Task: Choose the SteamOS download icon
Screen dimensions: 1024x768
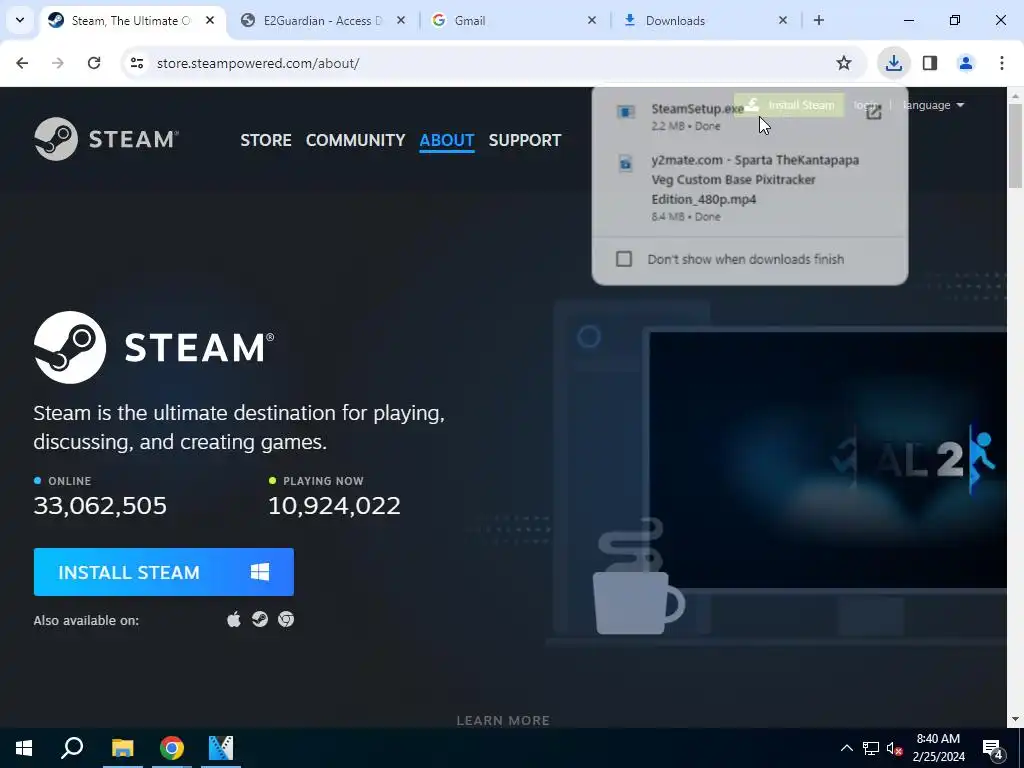Action: (x=260, y=619)
